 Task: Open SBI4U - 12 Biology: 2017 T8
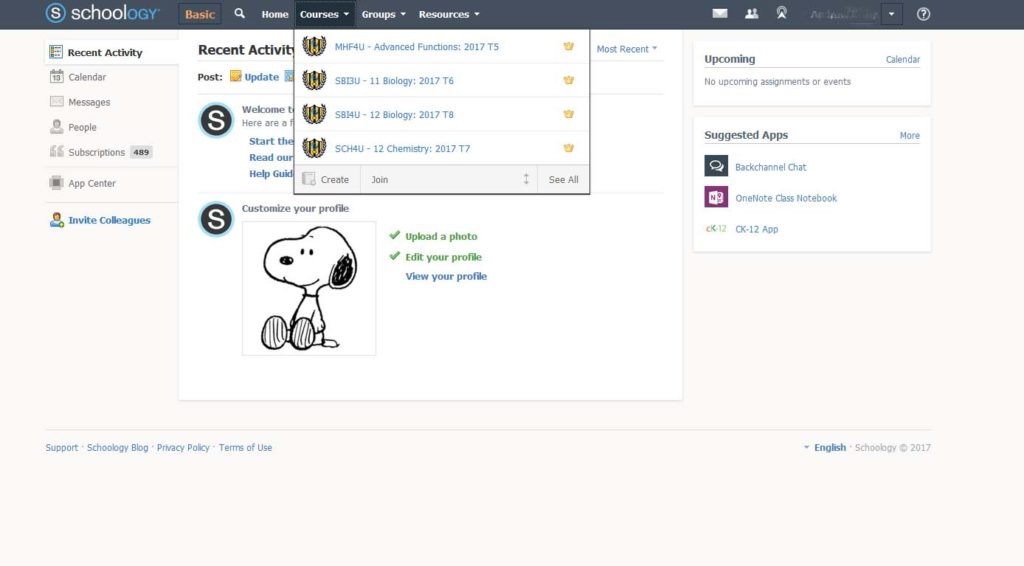point(394,115)
